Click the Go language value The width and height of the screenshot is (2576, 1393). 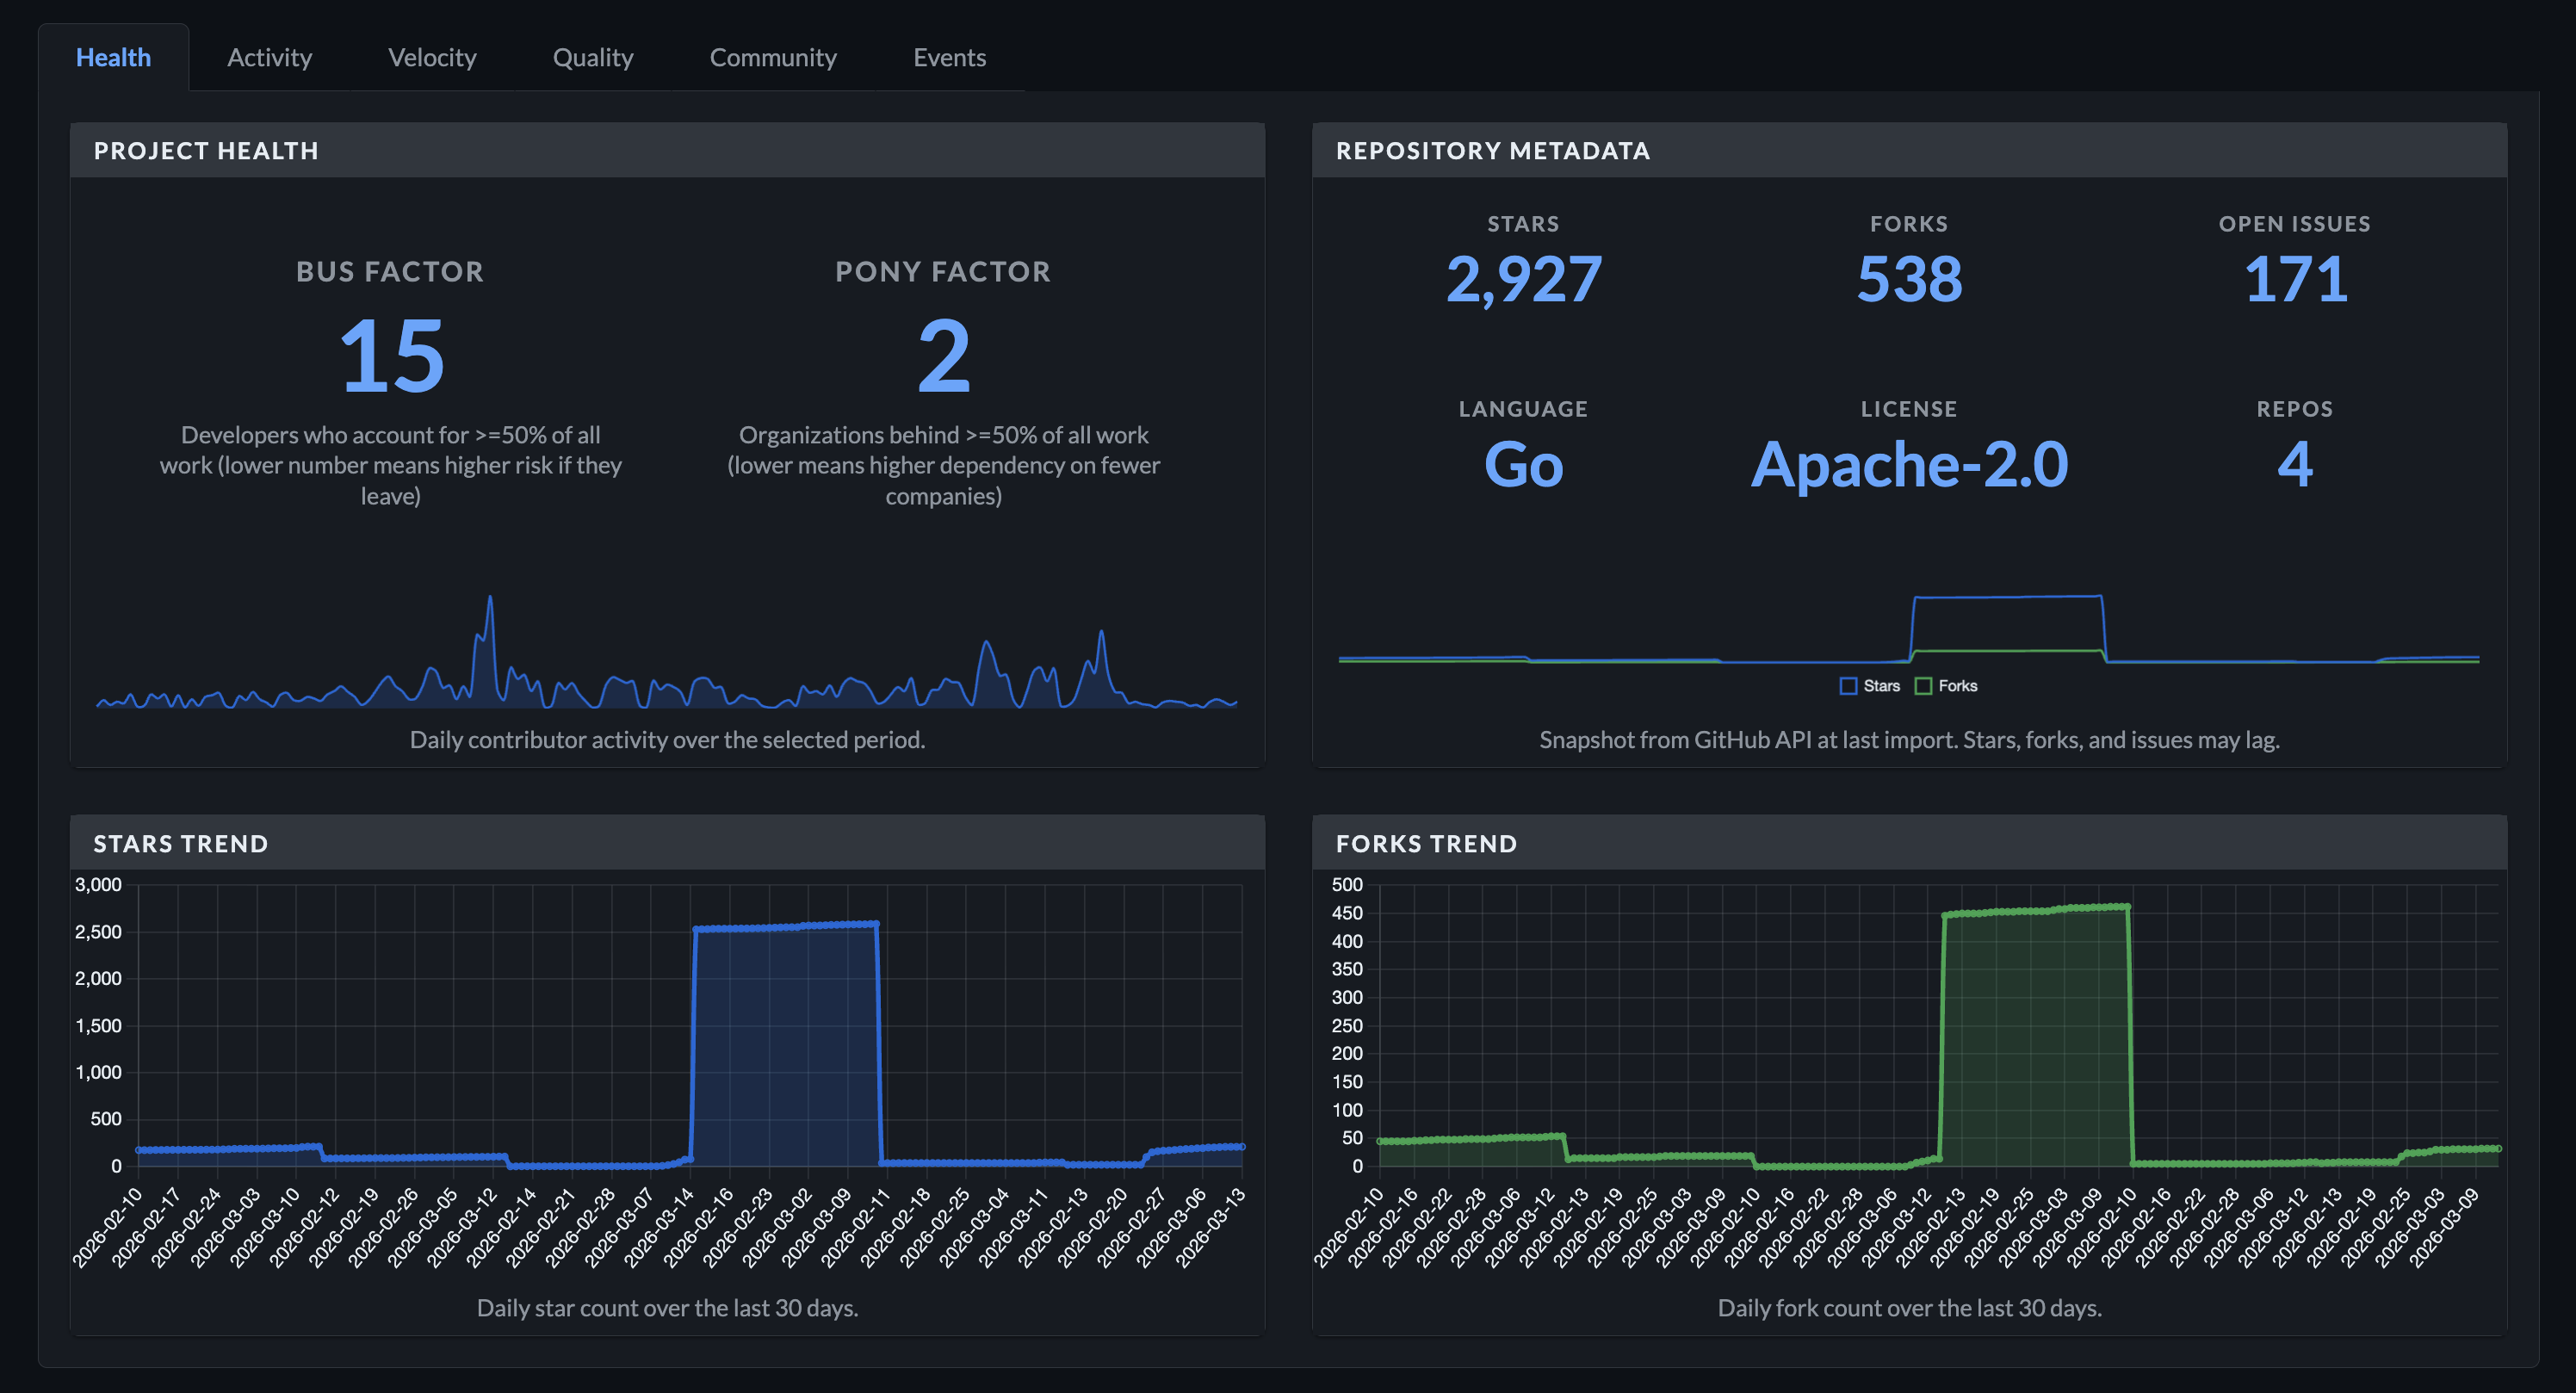point(1523,464)
